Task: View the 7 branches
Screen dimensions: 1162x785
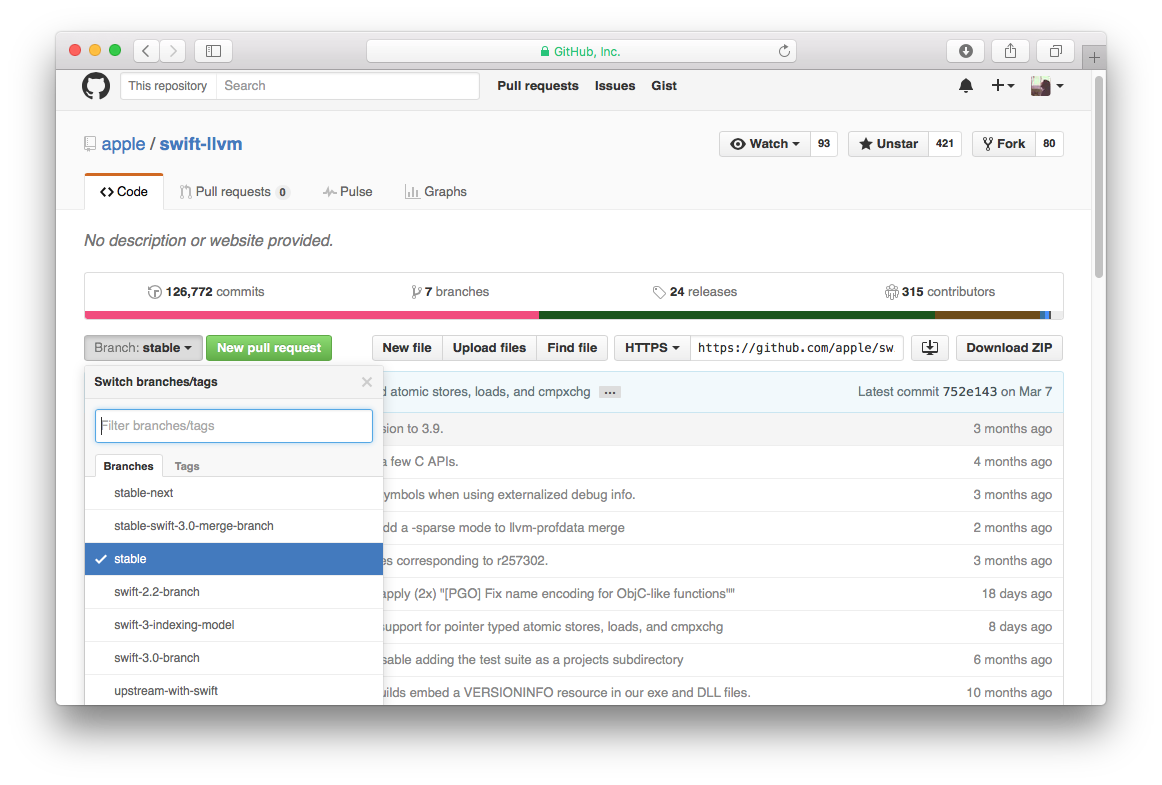Action: (450, 292)
